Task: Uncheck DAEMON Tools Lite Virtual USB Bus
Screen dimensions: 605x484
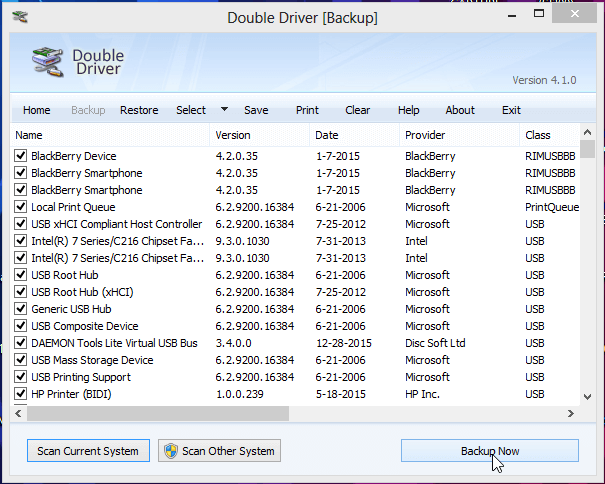Action: coord(20,342)
